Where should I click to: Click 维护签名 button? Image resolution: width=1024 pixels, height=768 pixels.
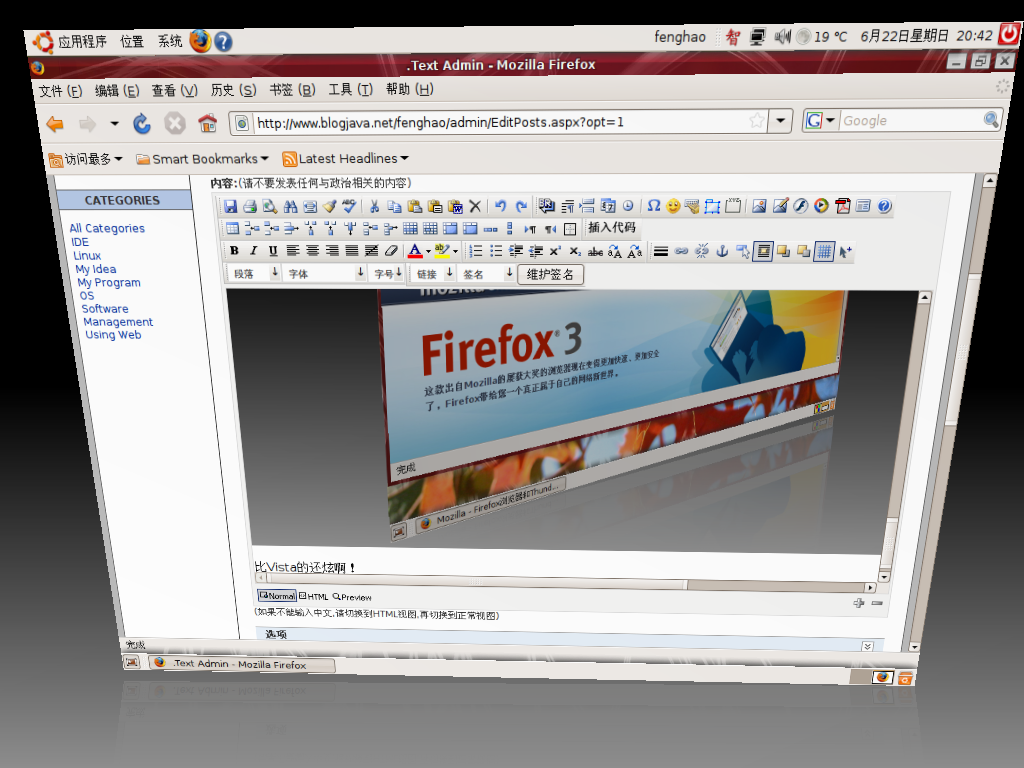(550, 275)
